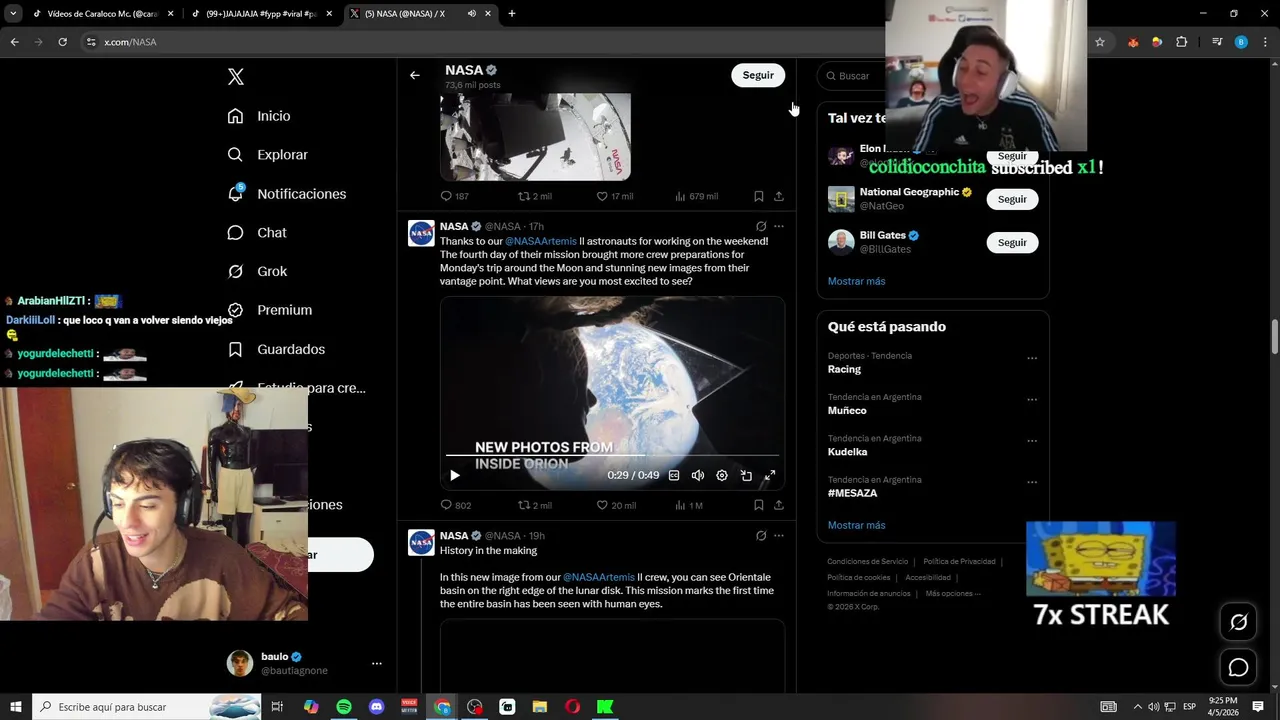Image resolution: width=1280 pixels, height=720 pixels.
Task: Follow National Geographic
Action: [x=1012, y=199]
